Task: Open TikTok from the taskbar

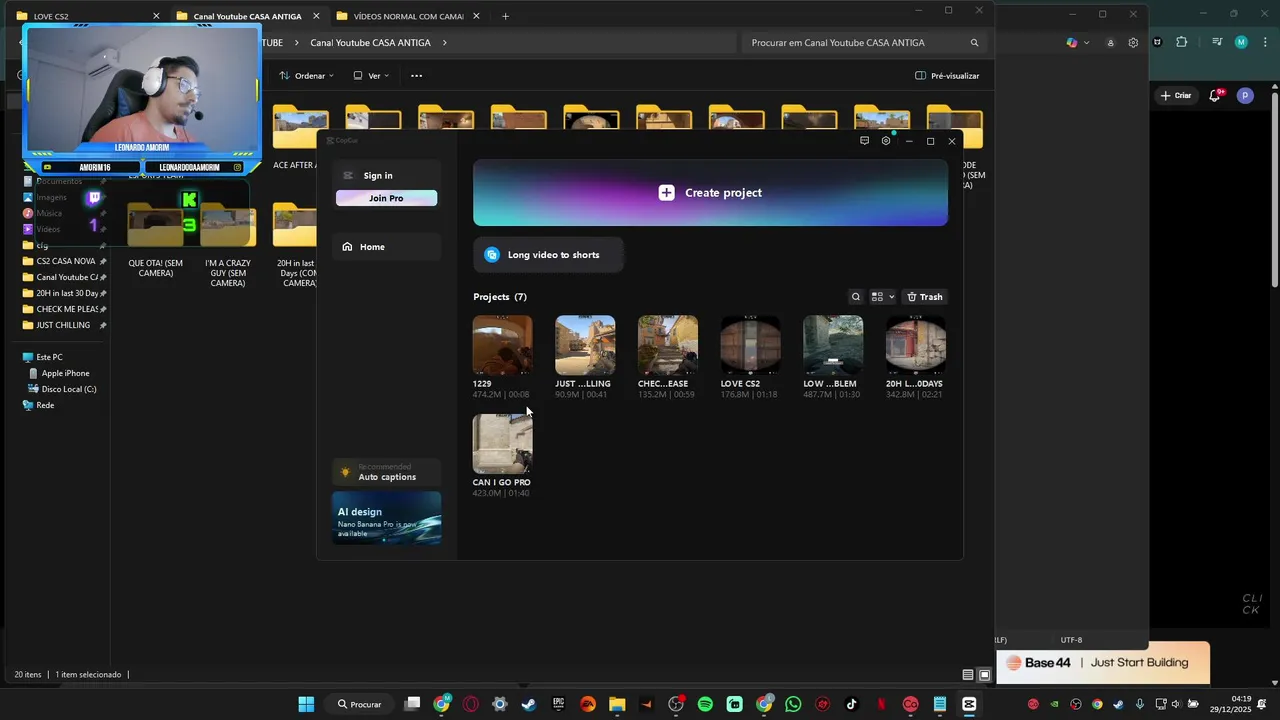Action: click(x=851, y=704)
